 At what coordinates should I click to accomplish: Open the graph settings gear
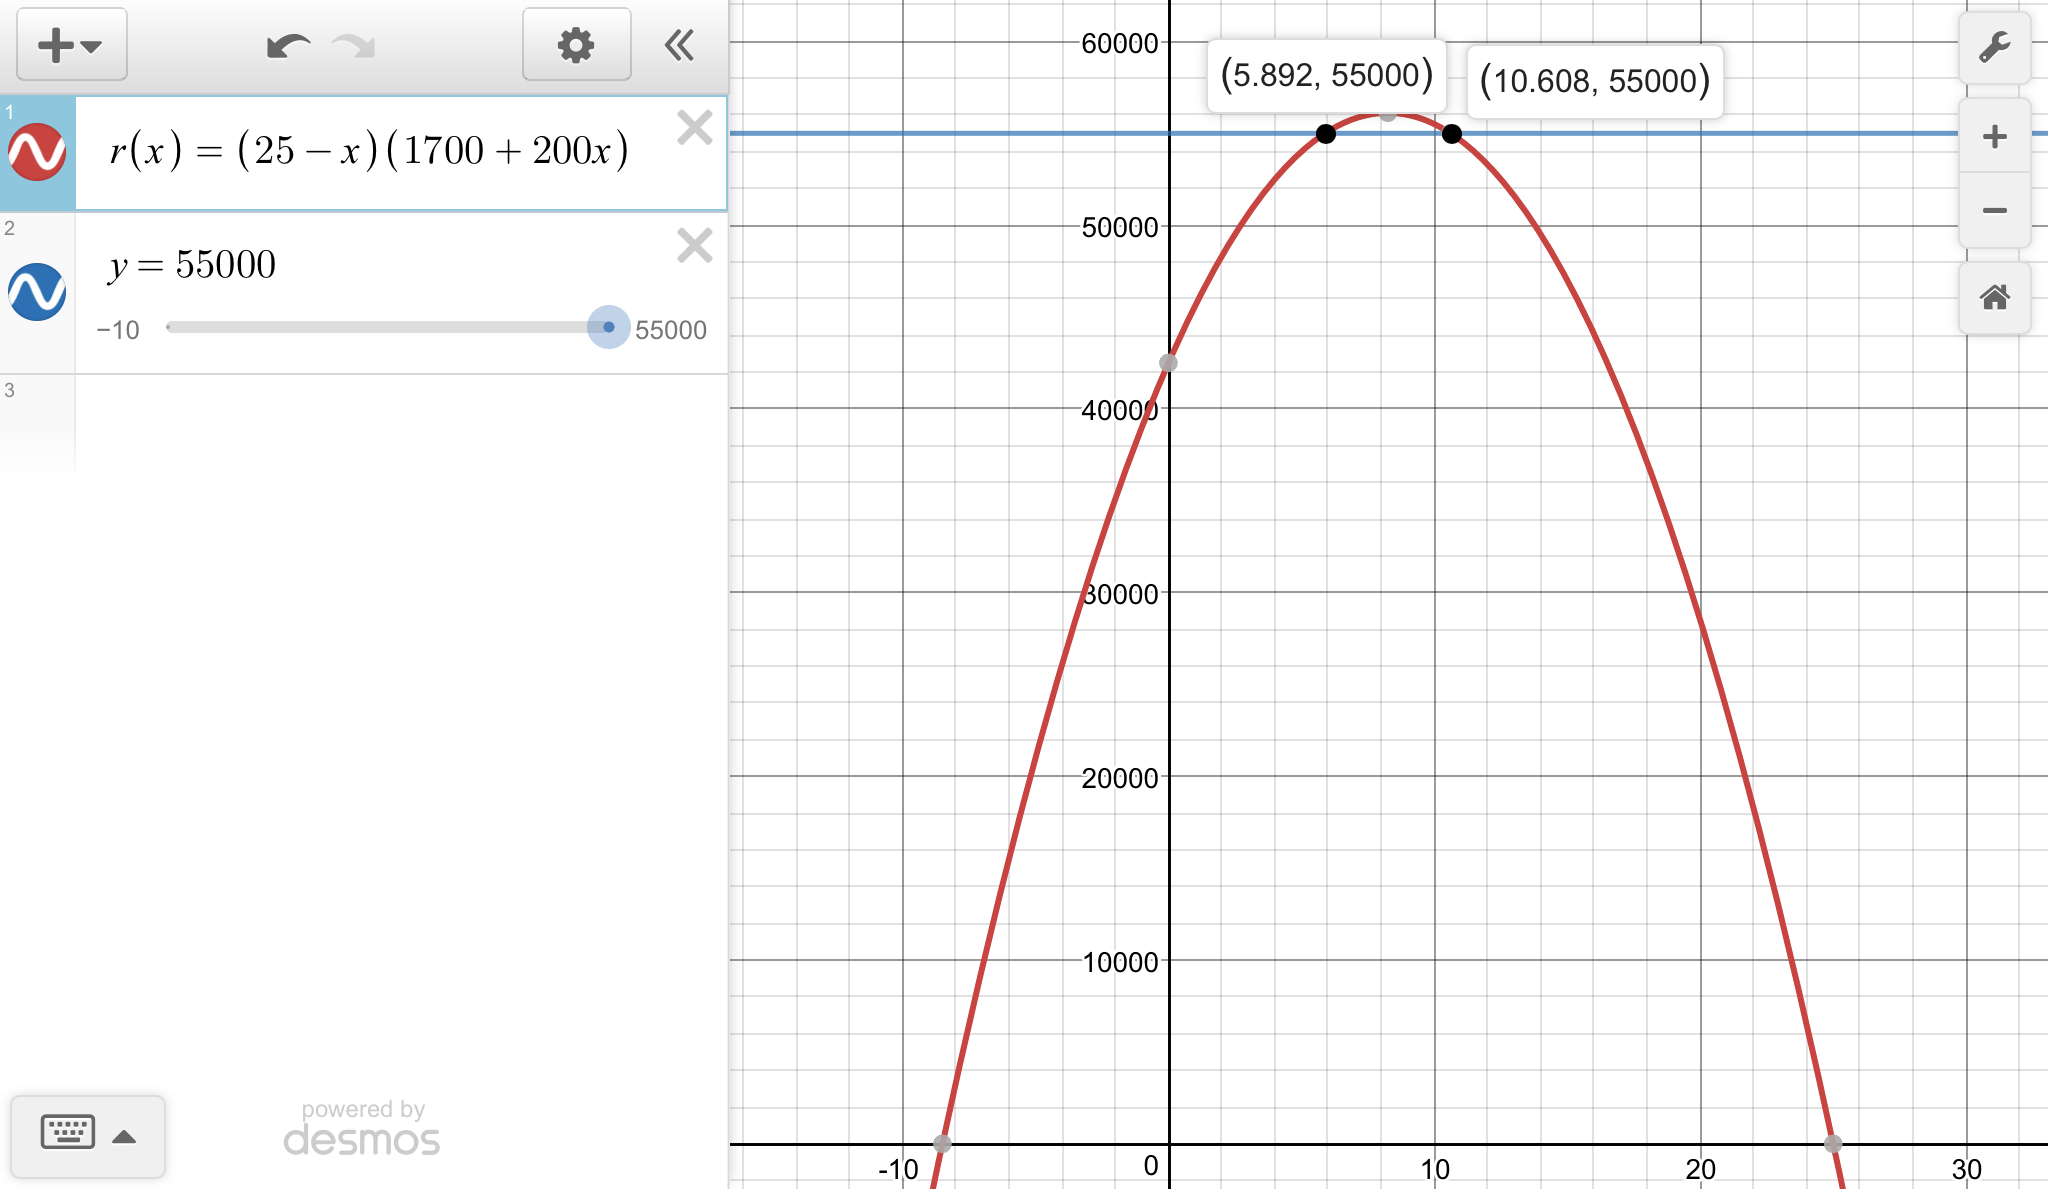[576, 45]
